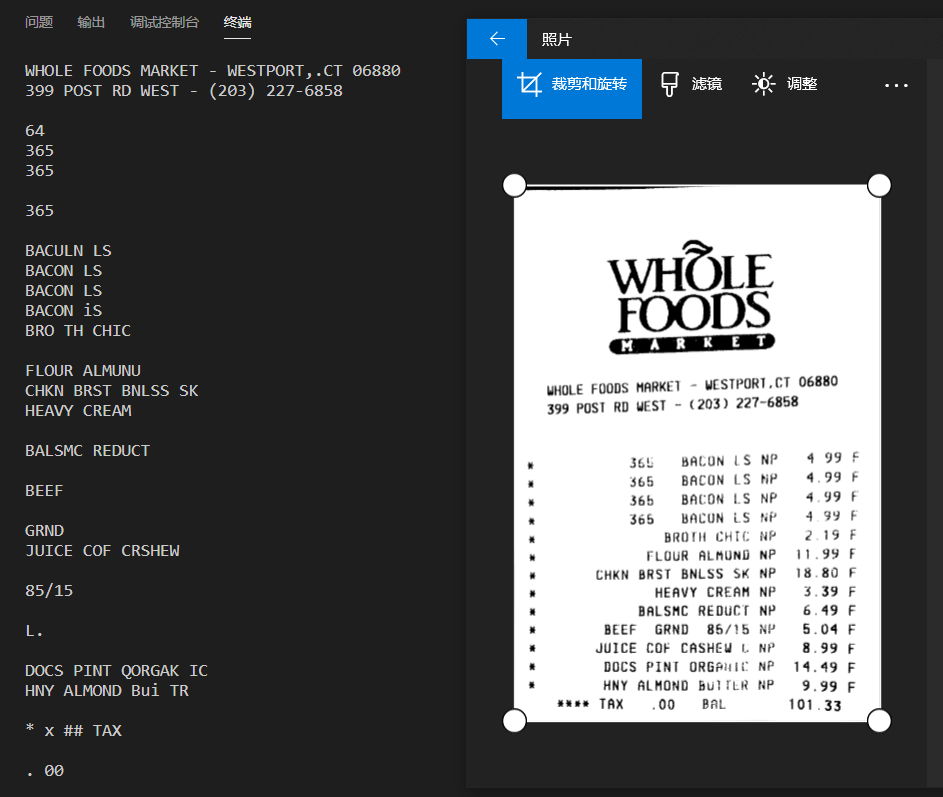The image size is (943, 797).
Task: Open the Adjust option
Action: click(784, 84)
